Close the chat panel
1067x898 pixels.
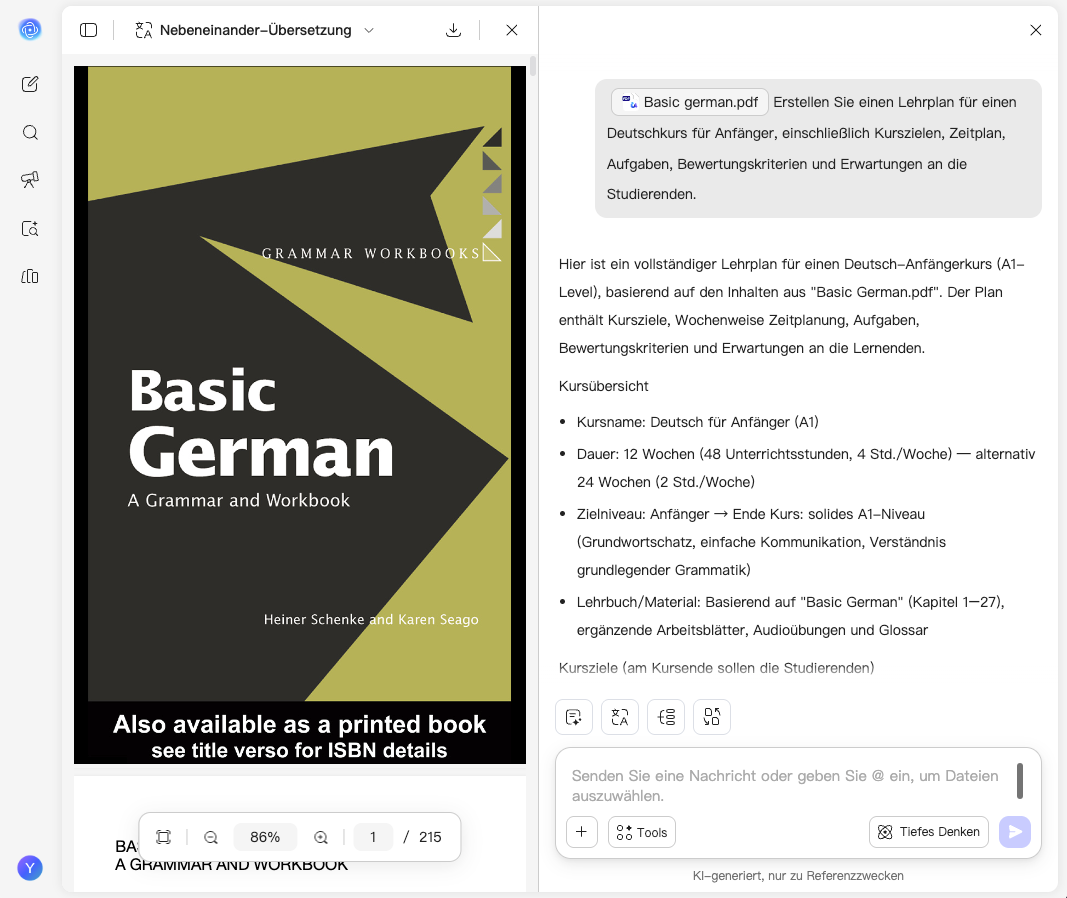pos(1036,30)
